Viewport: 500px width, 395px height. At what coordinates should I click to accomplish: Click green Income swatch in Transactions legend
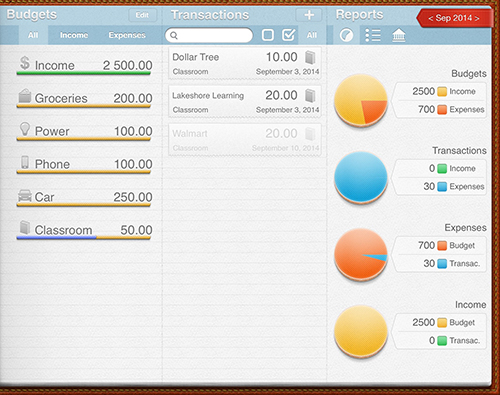(x=442, y=169)
